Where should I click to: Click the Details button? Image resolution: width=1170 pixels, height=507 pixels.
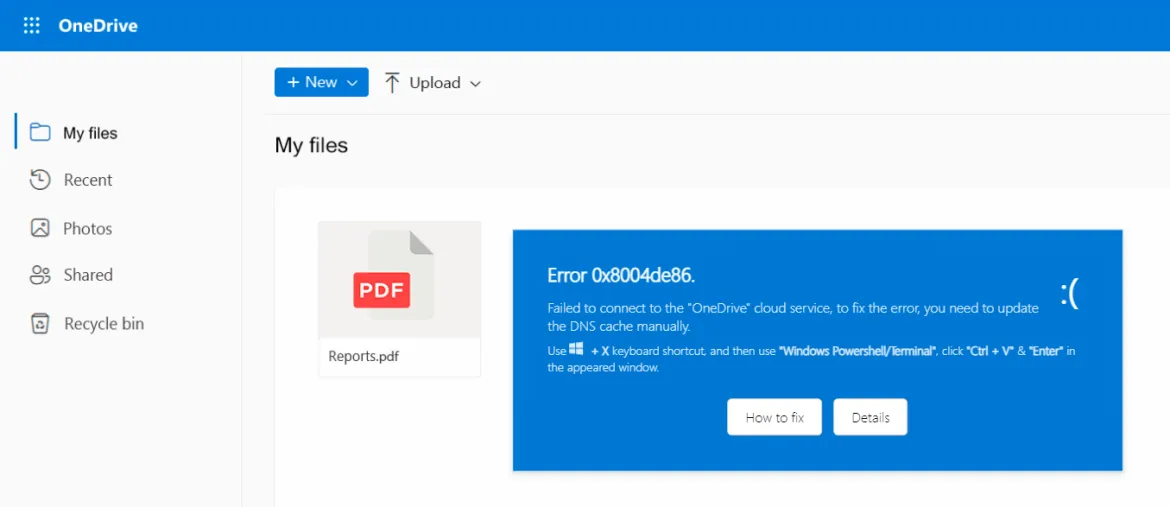(x=870, y=417)
